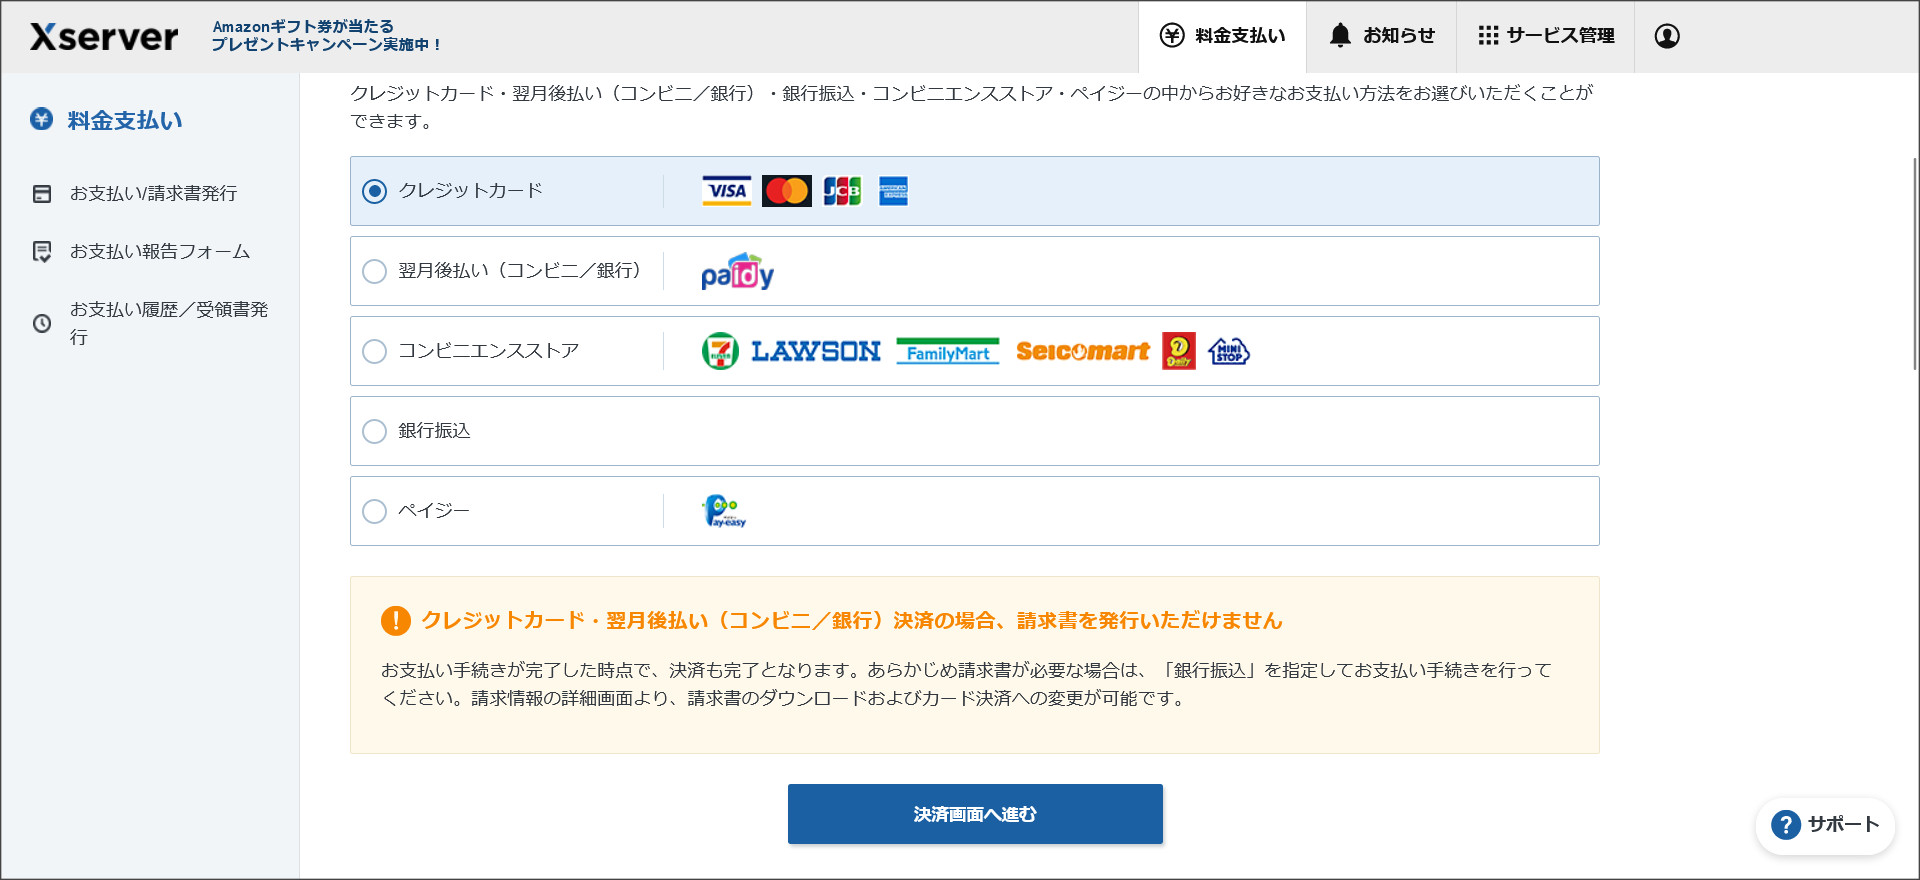Open the サポート help button
The height and width of the screenshot is (880, 1920).
click(1826, 825)
